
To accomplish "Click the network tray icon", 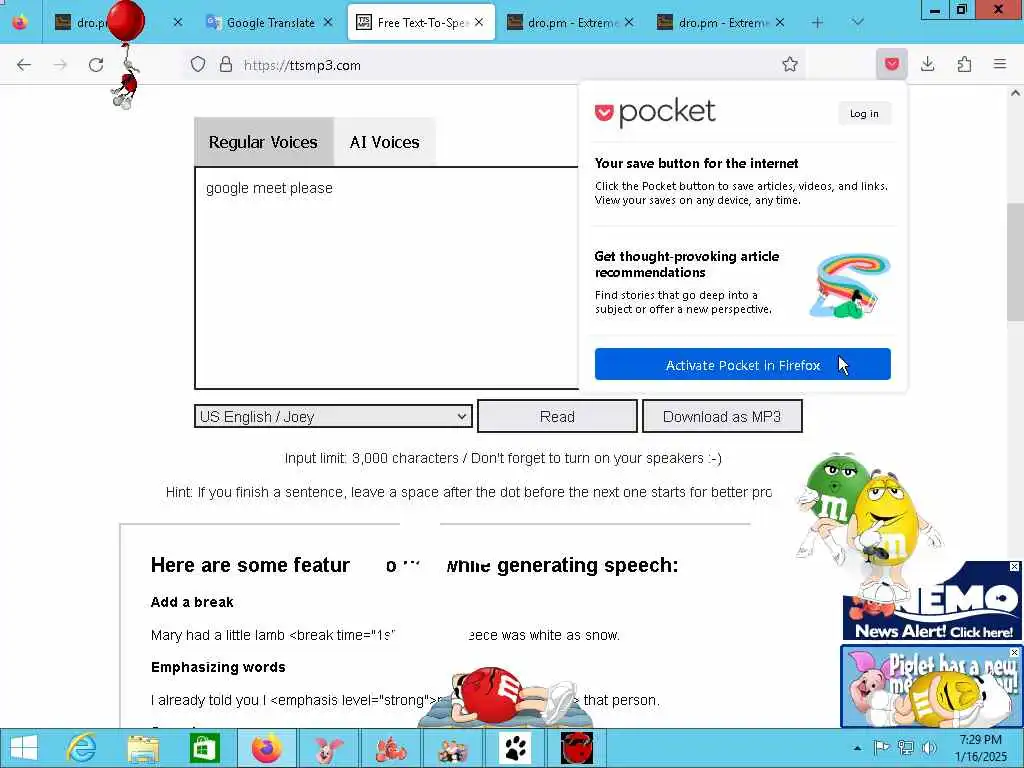I will point(905,748).
